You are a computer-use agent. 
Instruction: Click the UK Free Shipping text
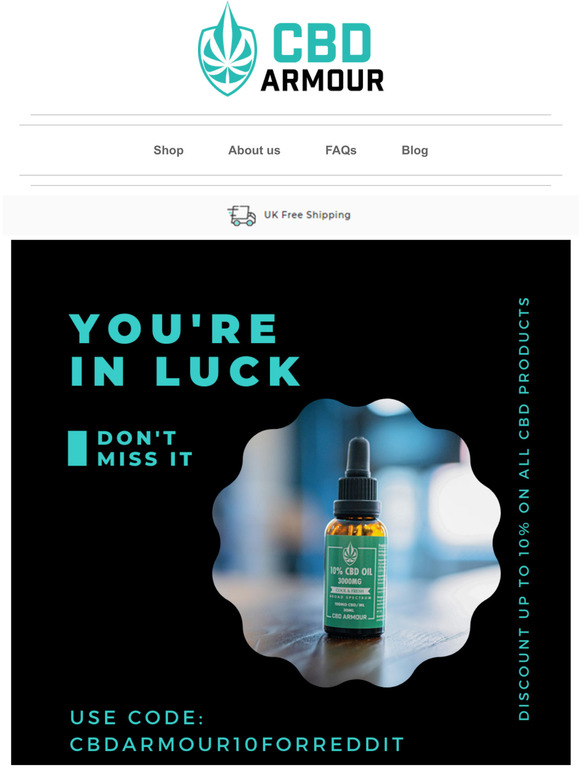[307, 215]
